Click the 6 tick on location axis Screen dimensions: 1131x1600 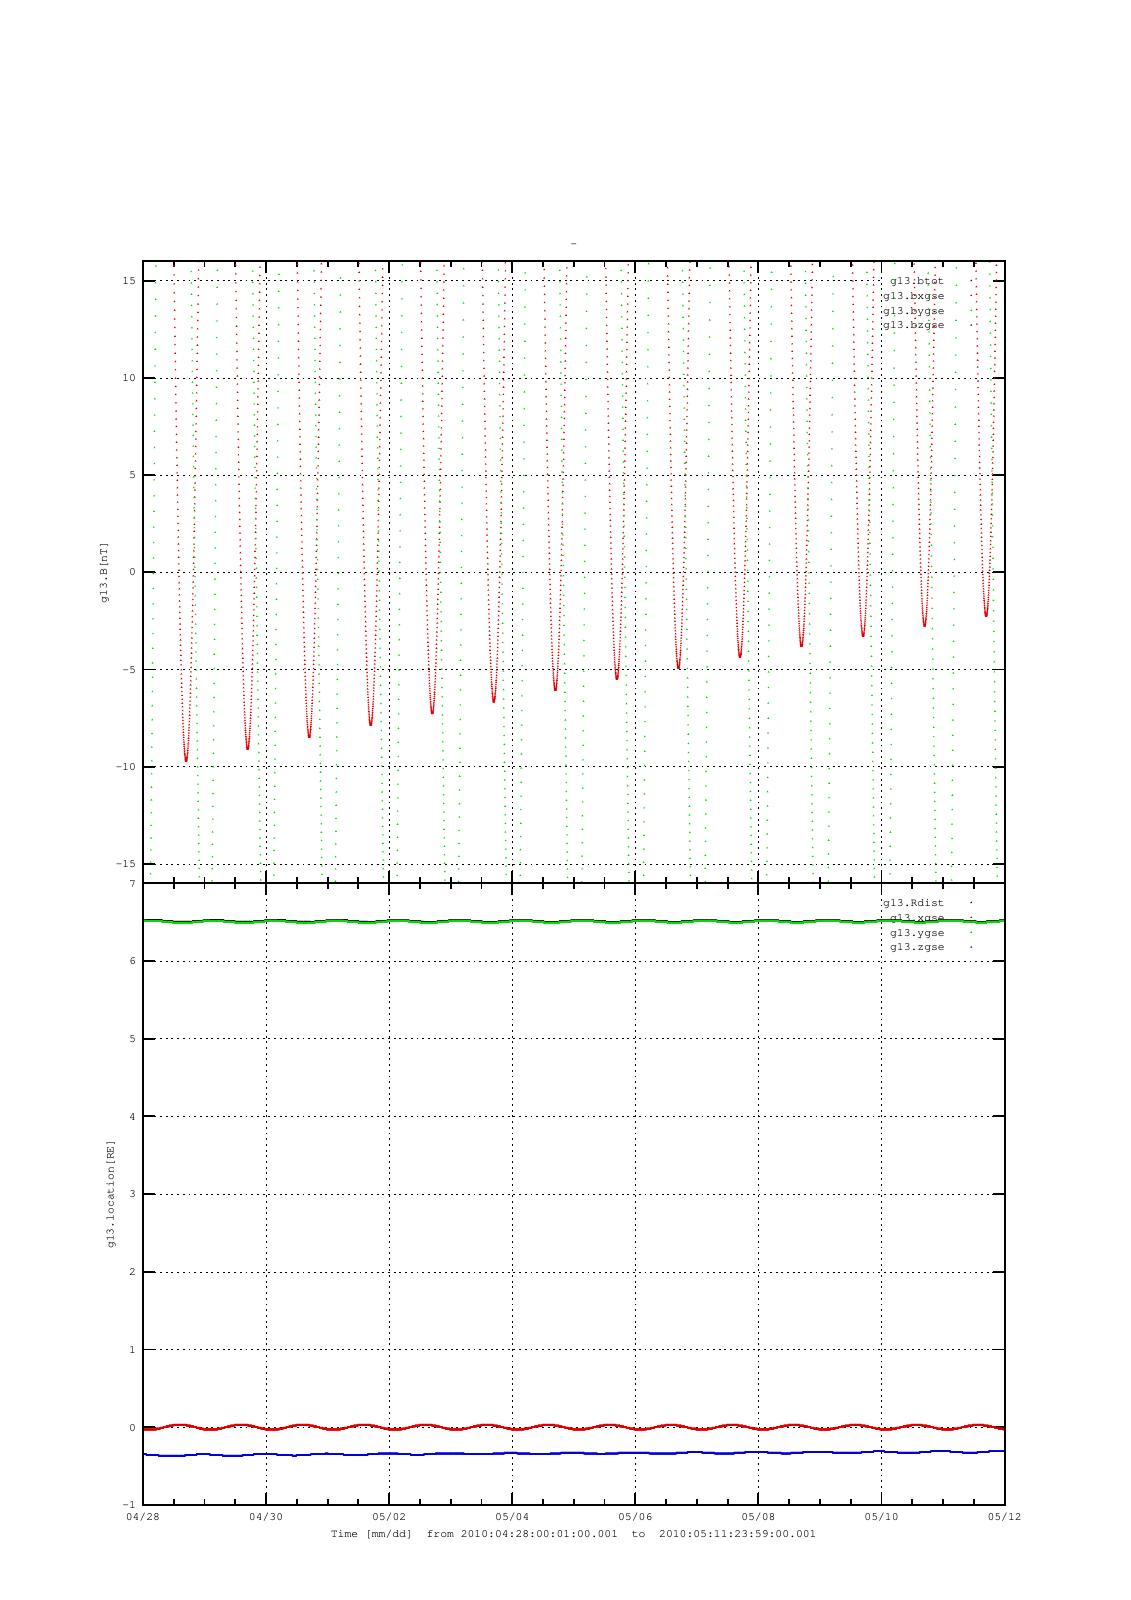click(x=132, y=962)
